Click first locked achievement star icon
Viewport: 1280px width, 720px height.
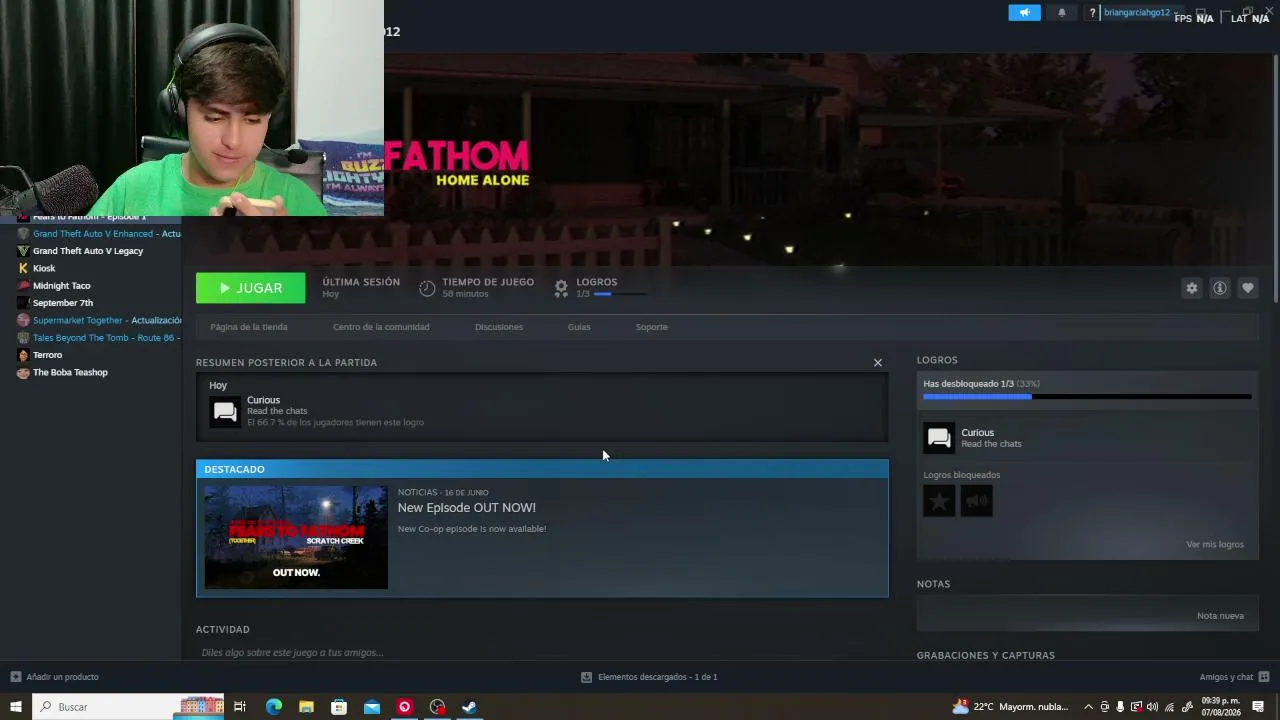939,501
